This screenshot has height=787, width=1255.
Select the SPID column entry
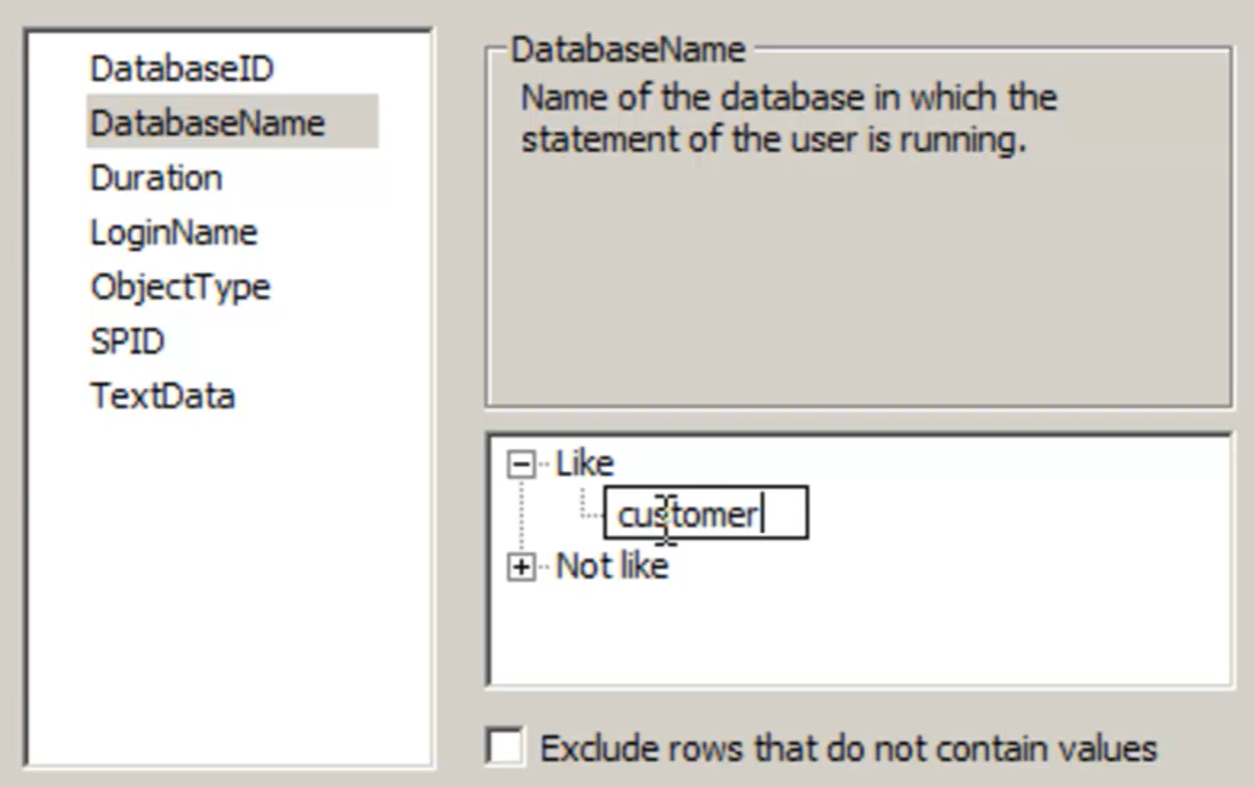tap(127, 342)
